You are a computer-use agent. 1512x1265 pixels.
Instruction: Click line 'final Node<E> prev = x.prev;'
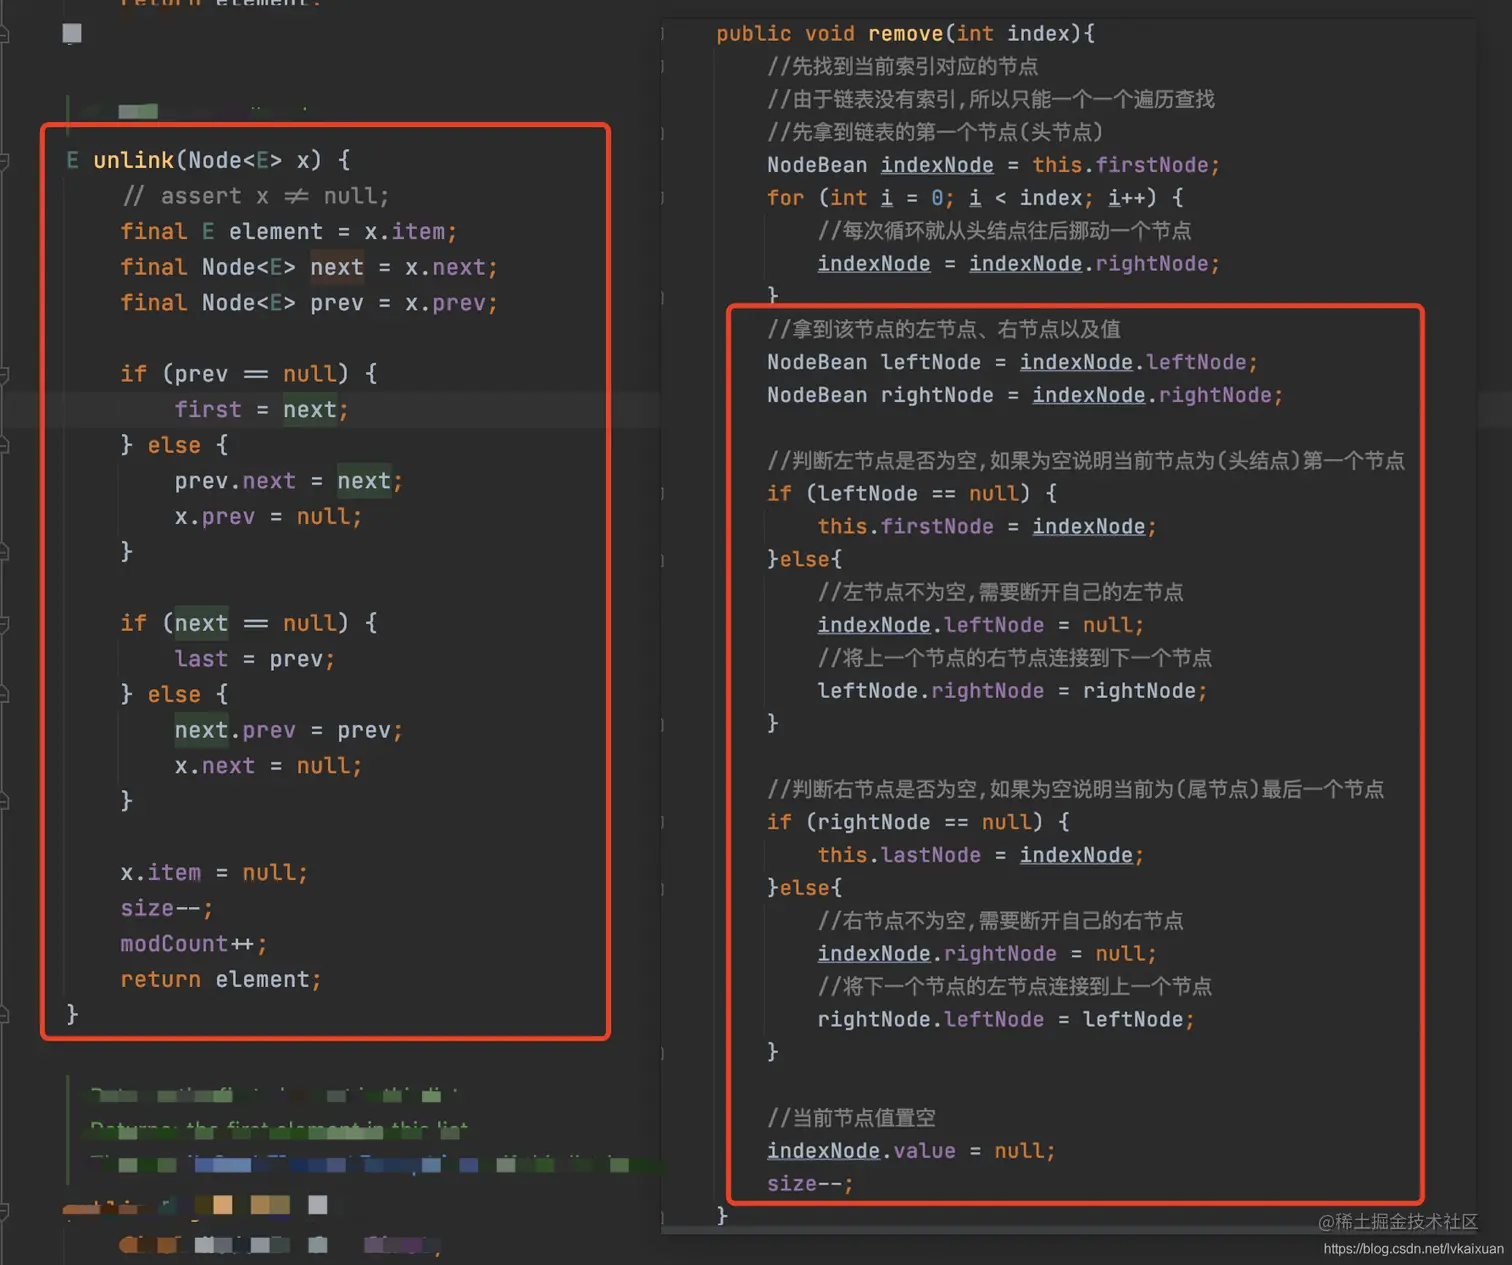click(308, 303)
